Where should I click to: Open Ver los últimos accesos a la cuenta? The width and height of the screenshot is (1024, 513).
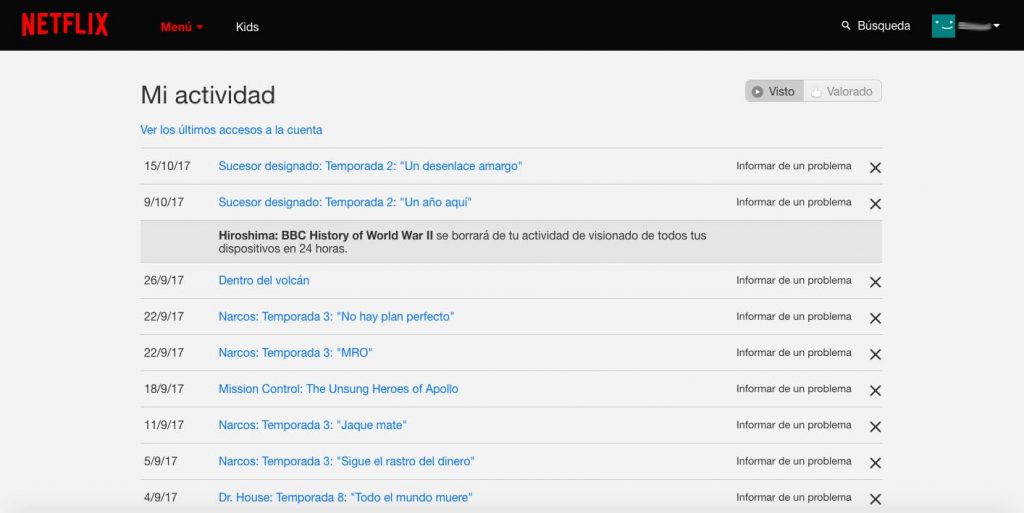[x=231, y=130]
